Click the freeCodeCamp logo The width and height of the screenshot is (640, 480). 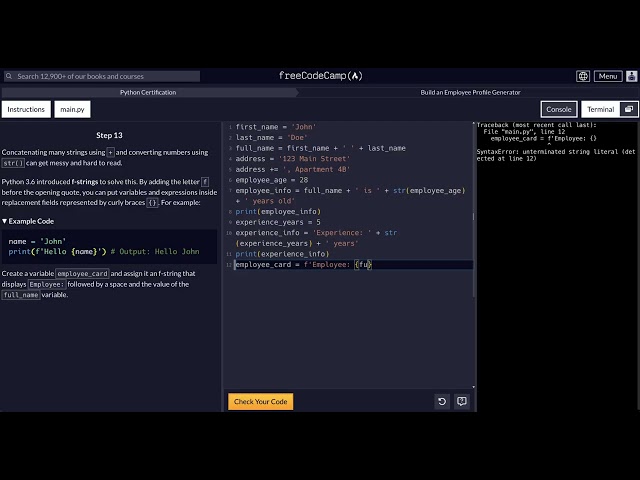pyautogui.click(x=320, y=76)
